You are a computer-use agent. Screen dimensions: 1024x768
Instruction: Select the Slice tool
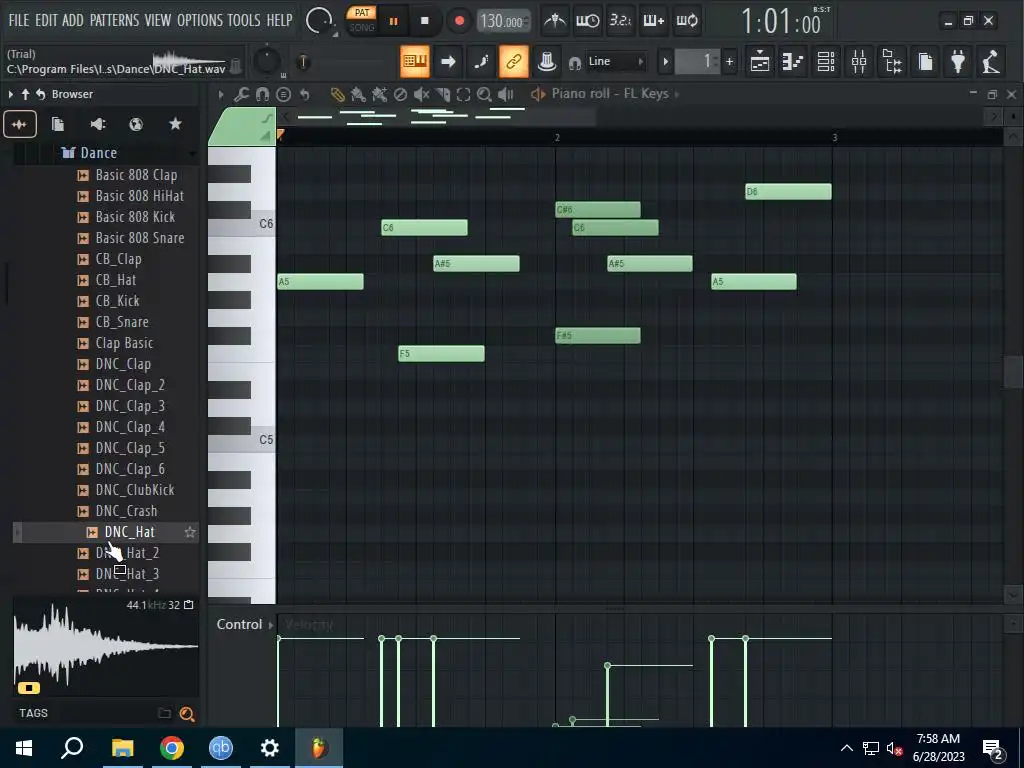tap(443, 95)
